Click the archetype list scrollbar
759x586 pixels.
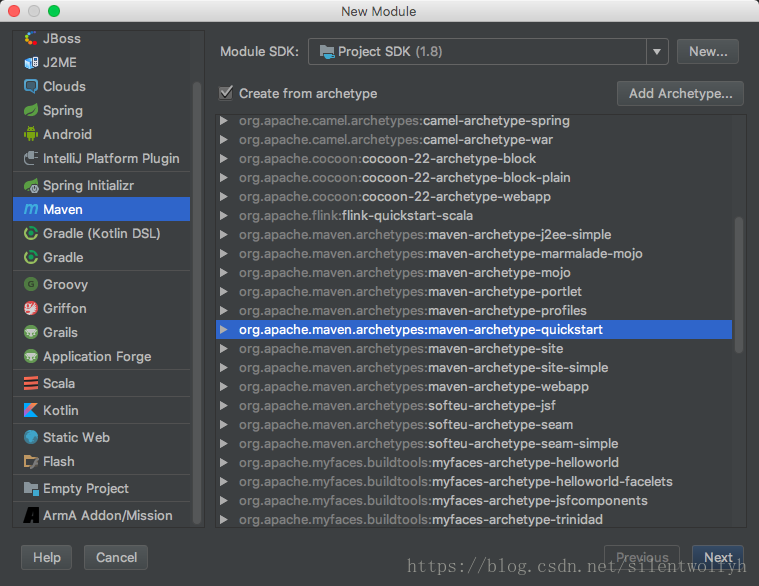click(739, 285)
